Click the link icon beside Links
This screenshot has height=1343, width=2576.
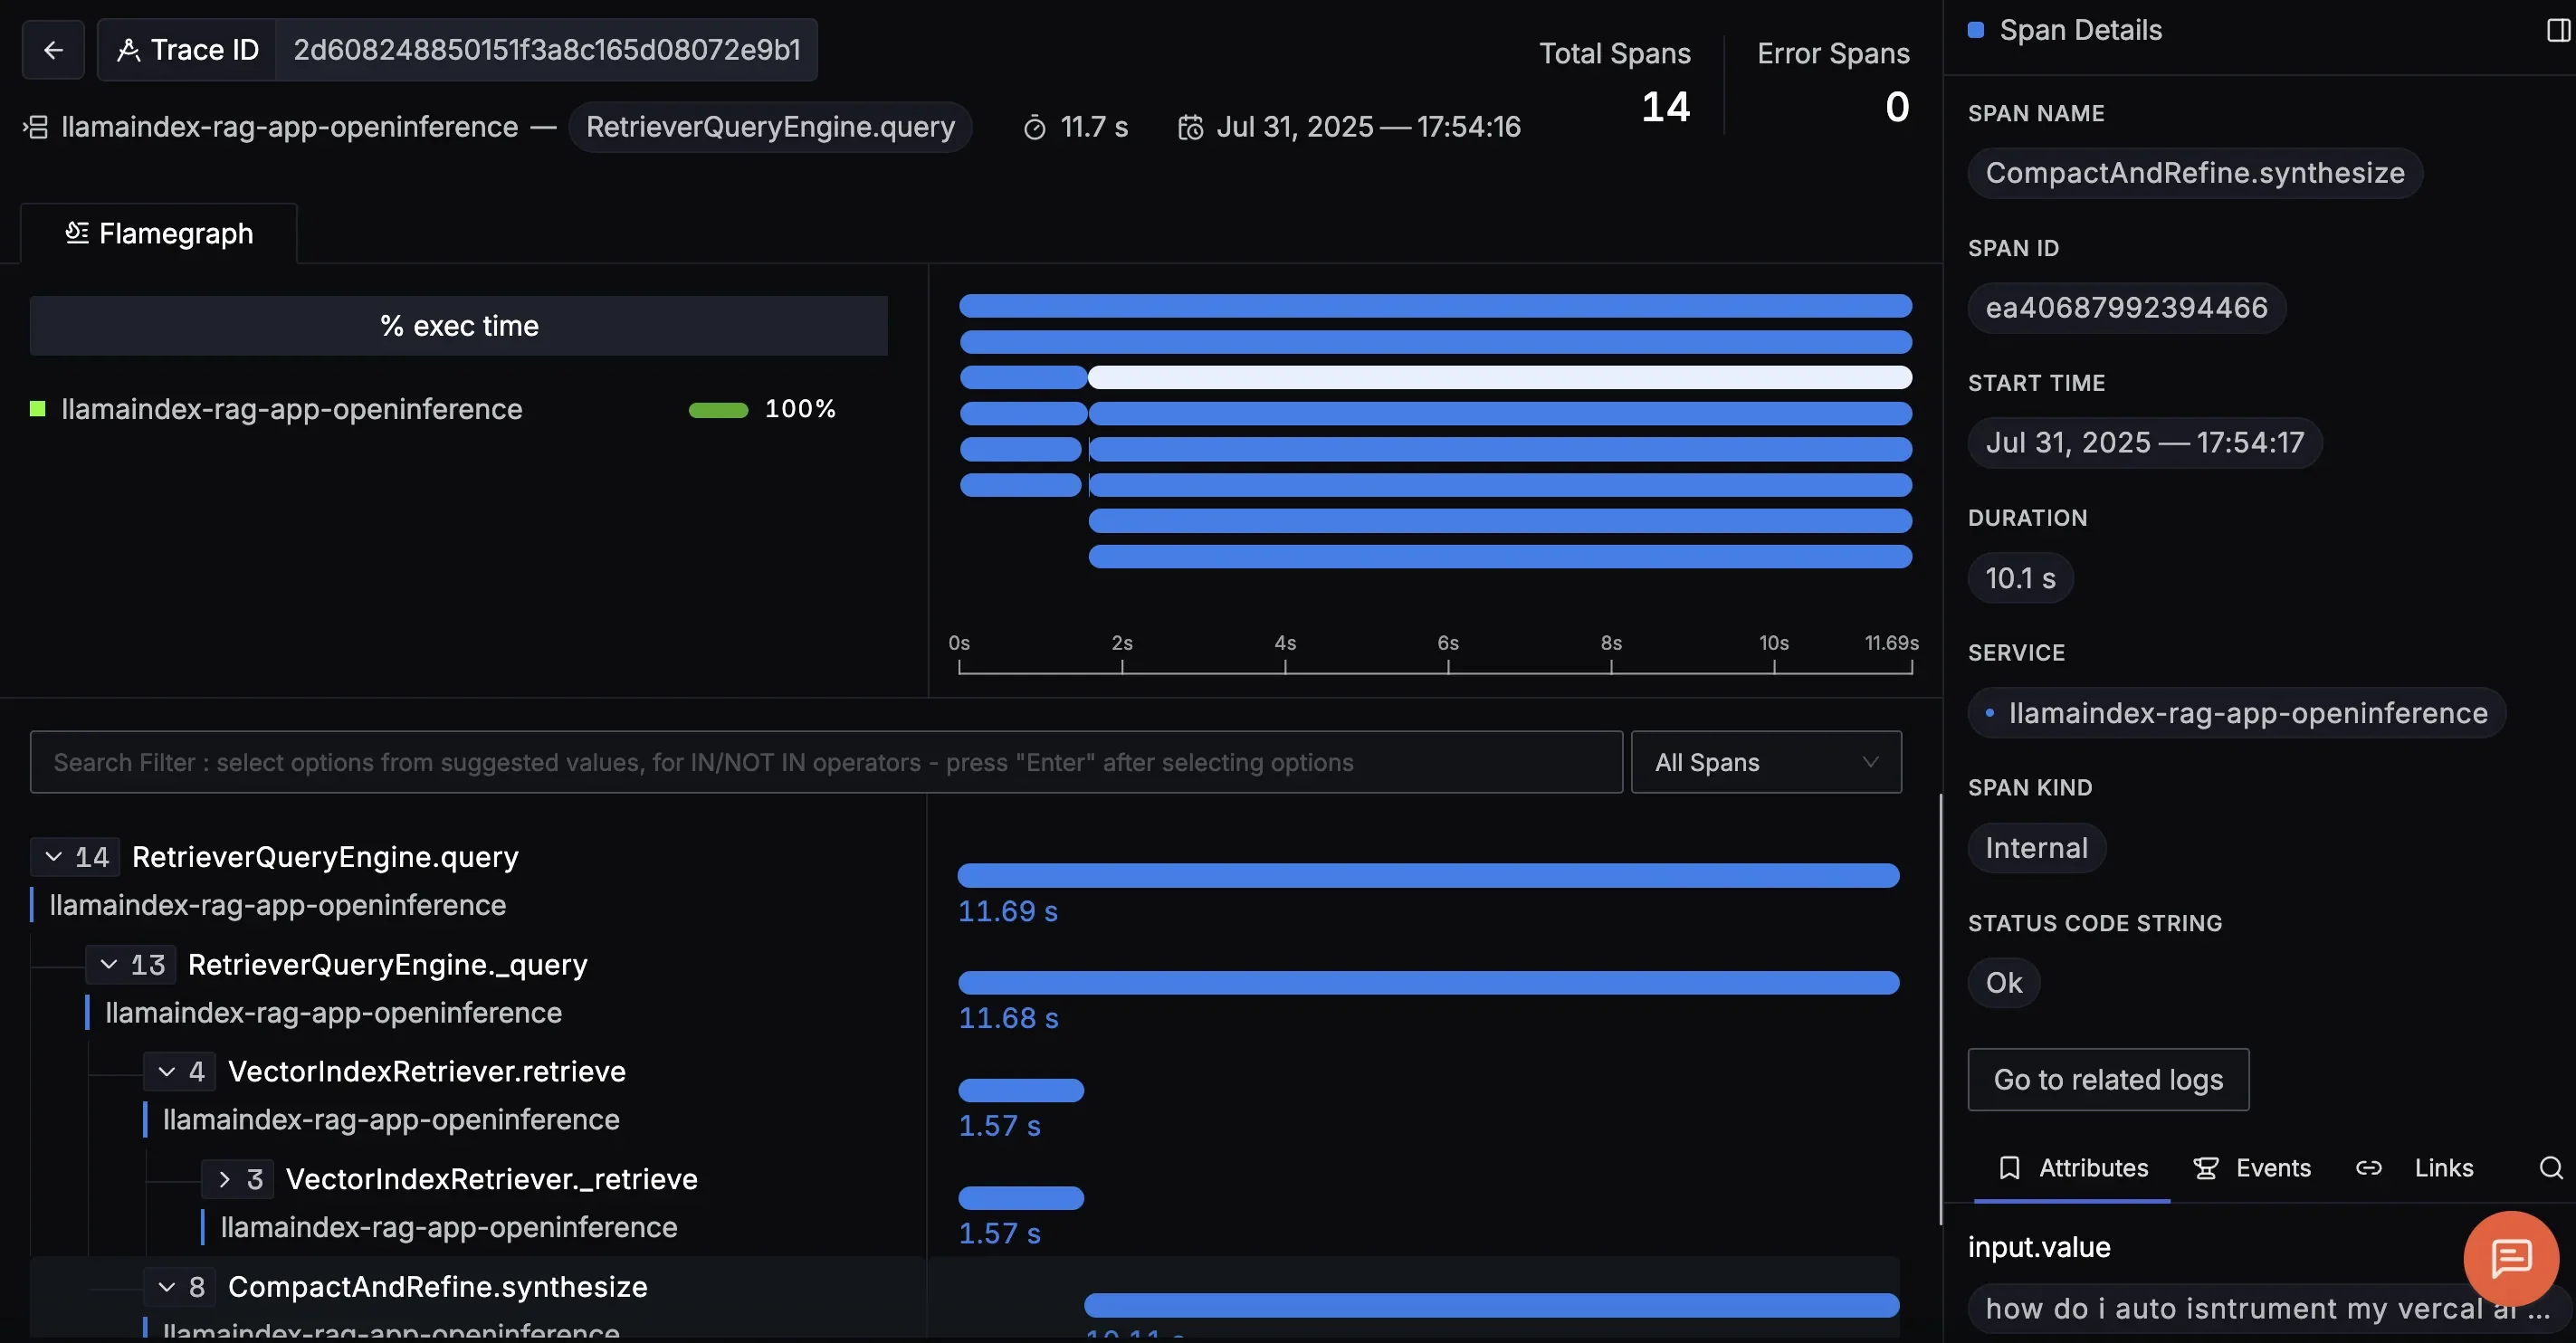pos(2369,1167)
